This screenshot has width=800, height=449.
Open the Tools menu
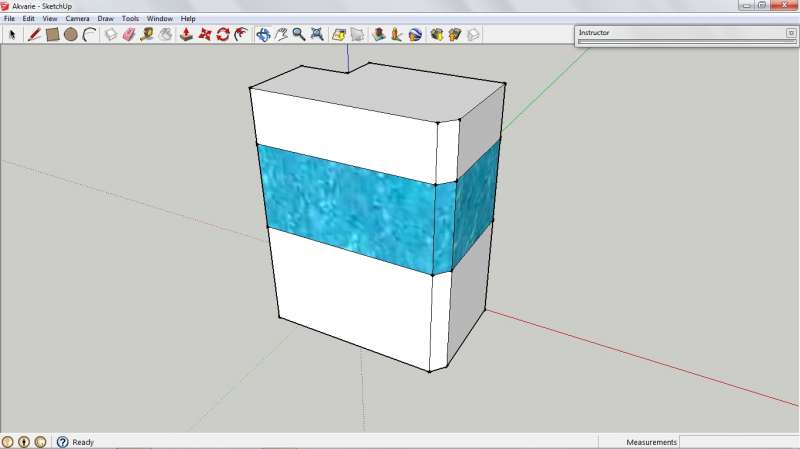coord(130,18)
